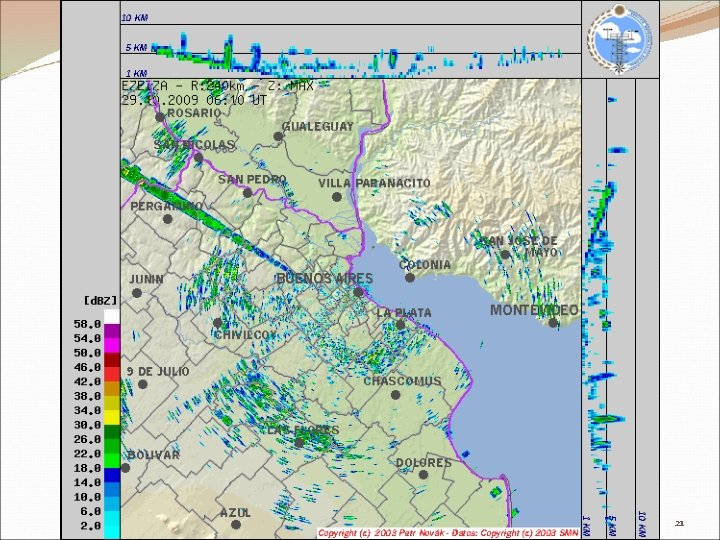
Task: Click the Junin city marker dot
Action: click(x=137, y=292)
